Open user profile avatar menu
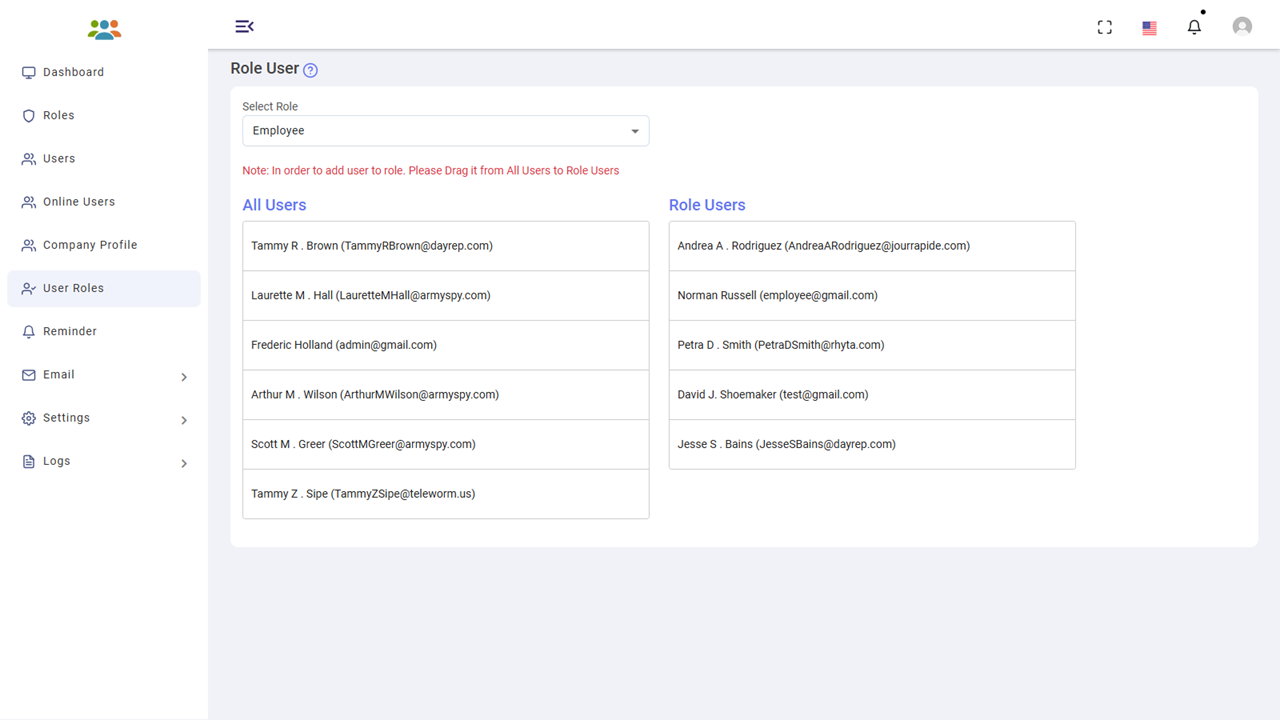This screenshot has height=720, width=1280. click(x=1242, y=27)
